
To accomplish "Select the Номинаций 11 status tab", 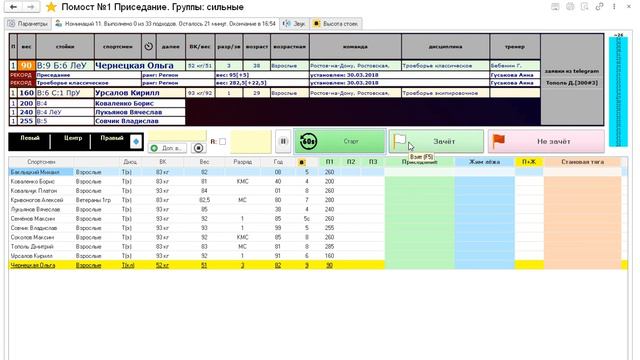I will pyautogui.click(x=165, y=24).
